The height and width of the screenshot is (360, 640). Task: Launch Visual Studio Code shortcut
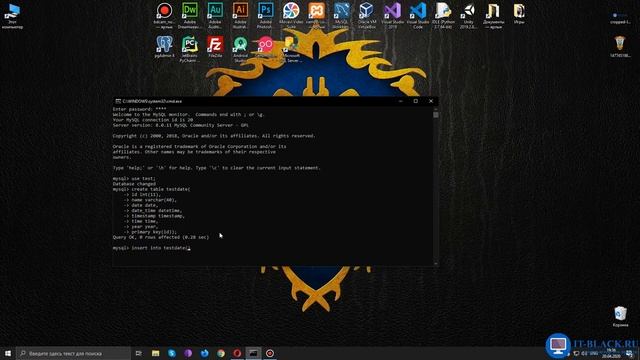[418, 16]
